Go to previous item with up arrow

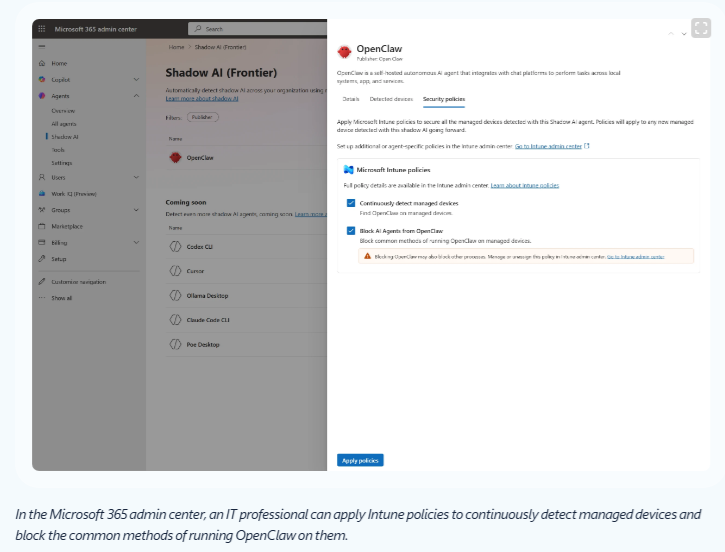click(x=671, y=34)
